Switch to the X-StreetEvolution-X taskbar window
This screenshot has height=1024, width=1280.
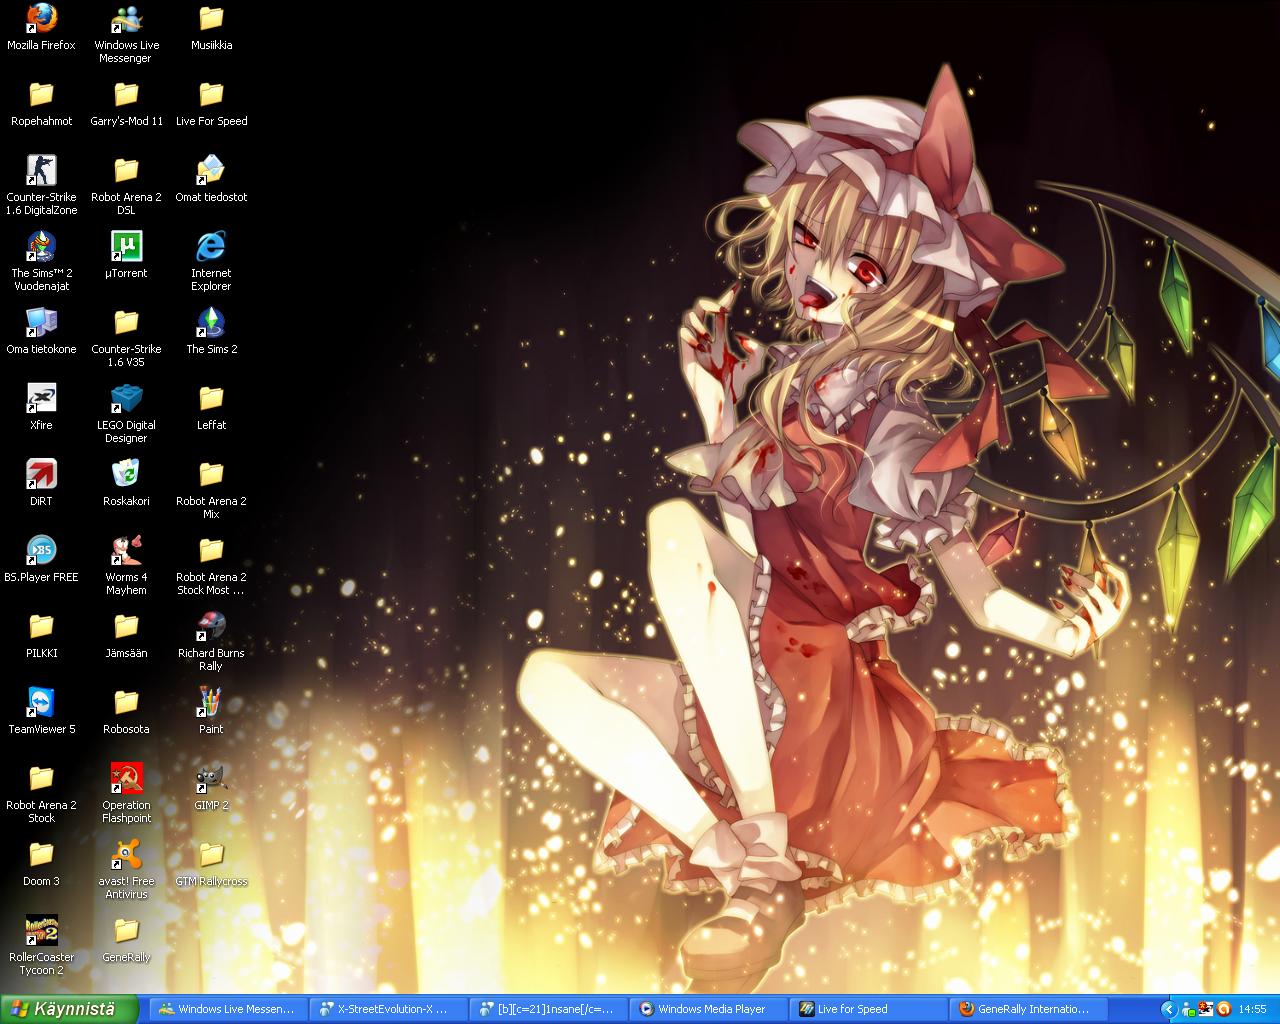[389, 1009]
